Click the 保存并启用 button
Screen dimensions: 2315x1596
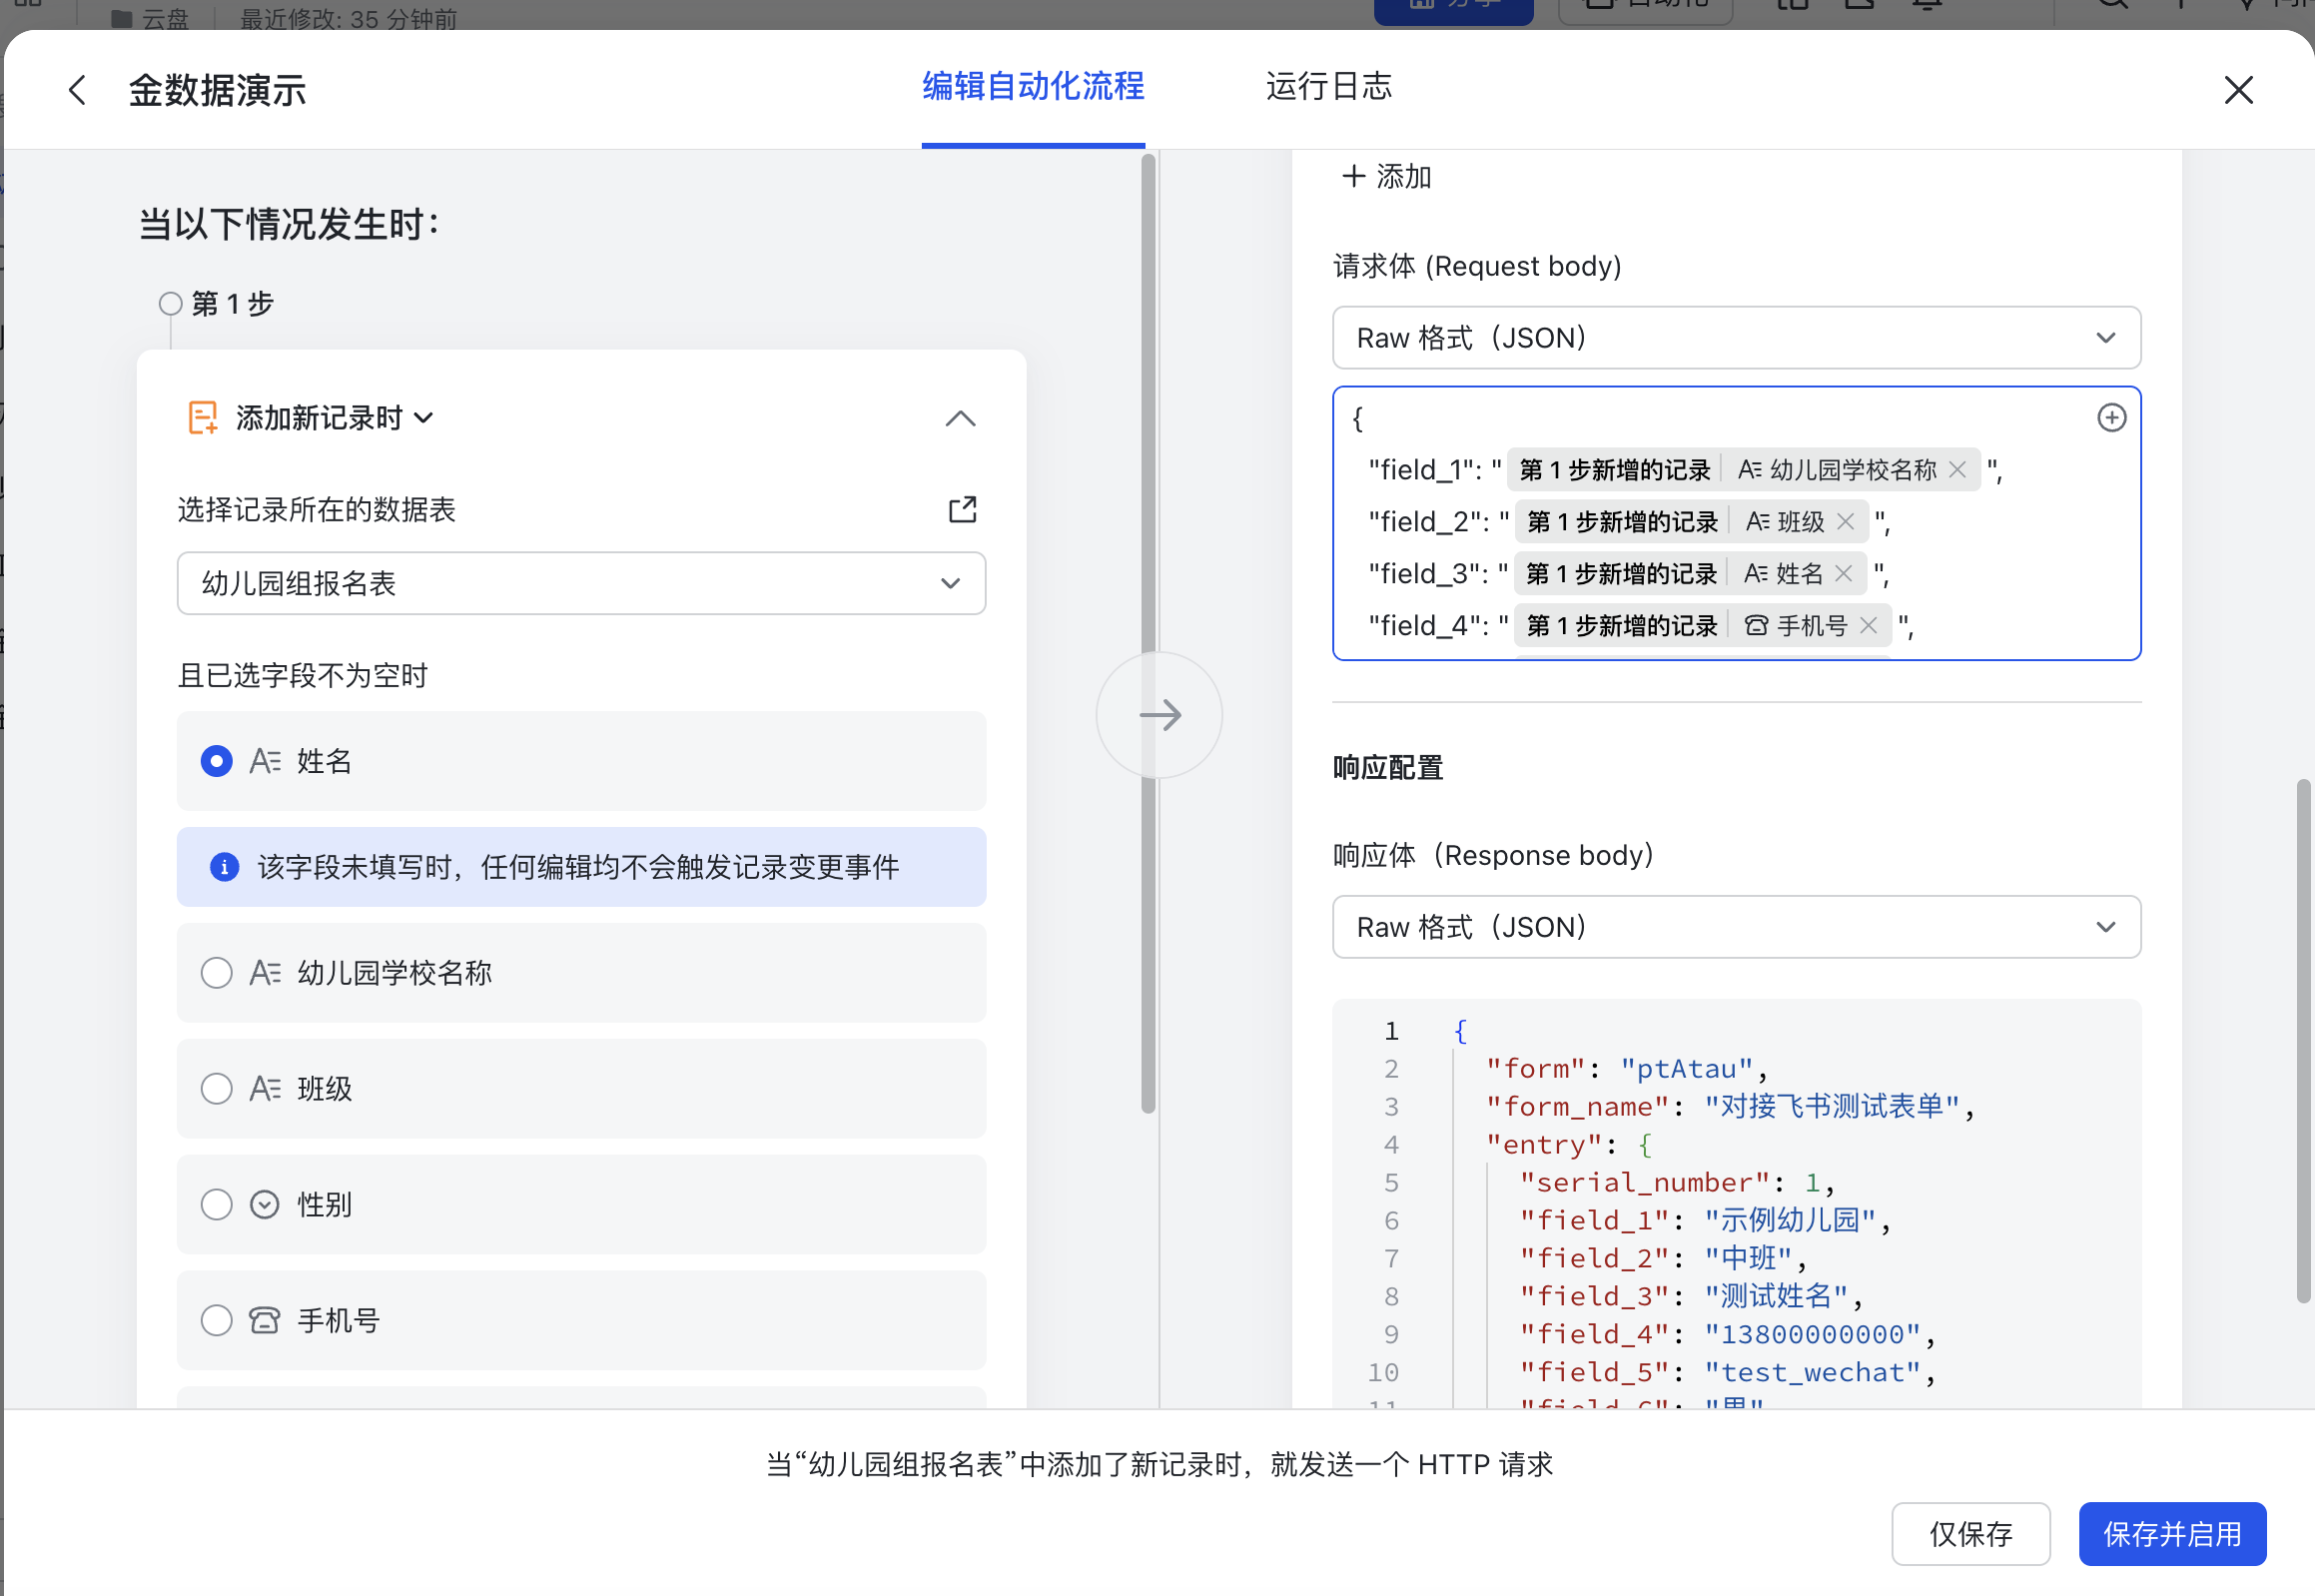point(2172,1534)
